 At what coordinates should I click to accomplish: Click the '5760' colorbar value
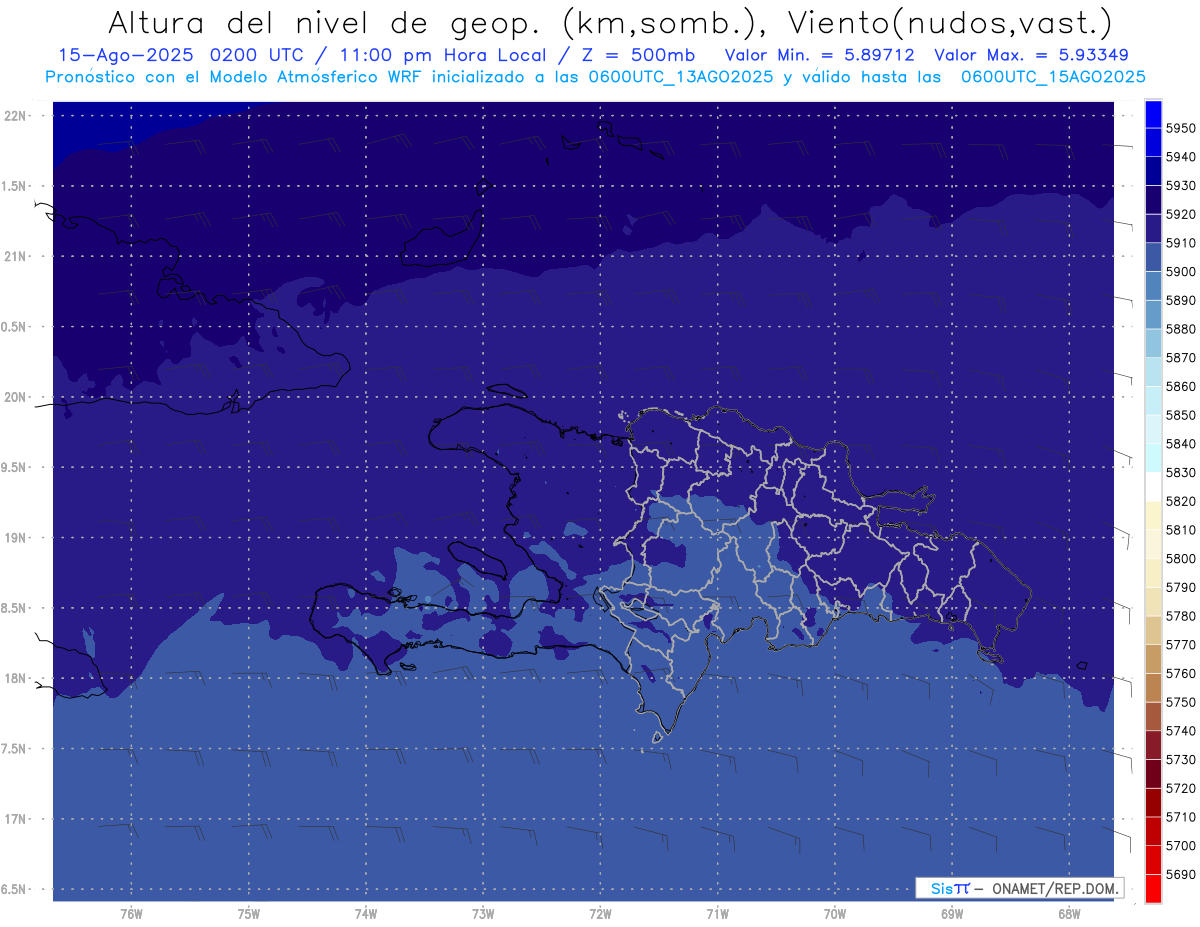(x=1181, y=673)
